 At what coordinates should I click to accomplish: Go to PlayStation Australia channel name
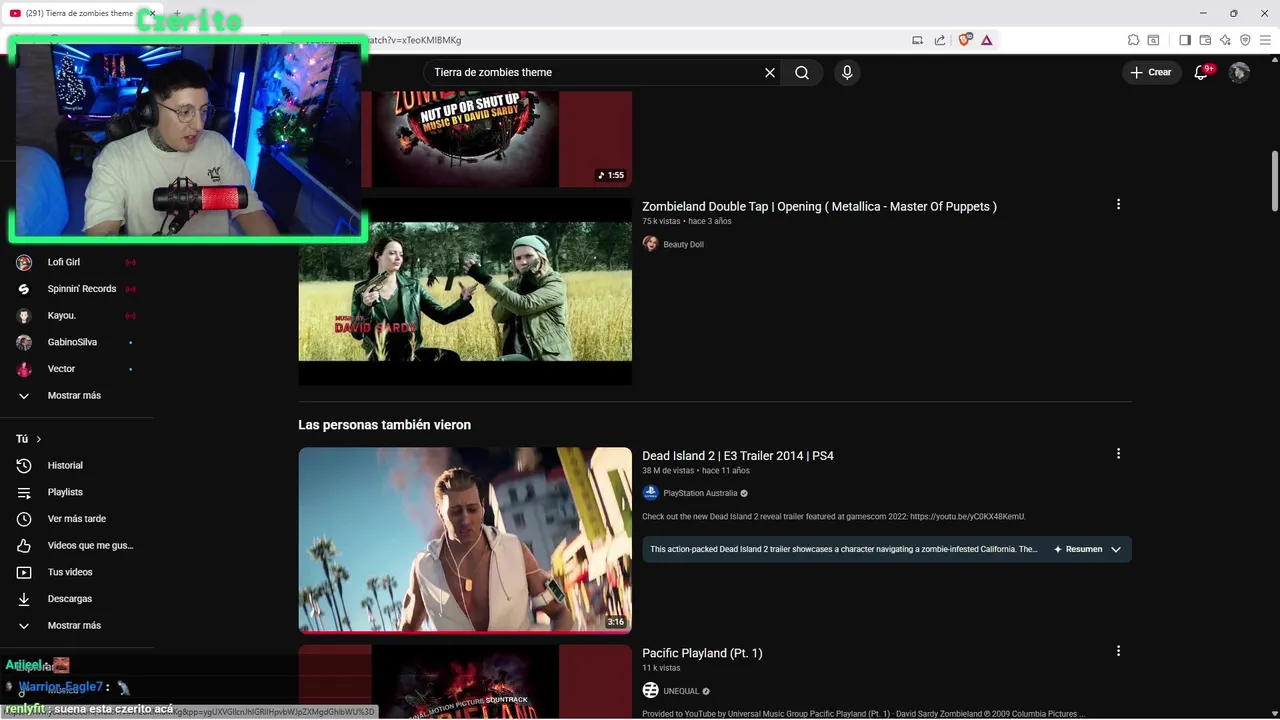coord(700,493)
